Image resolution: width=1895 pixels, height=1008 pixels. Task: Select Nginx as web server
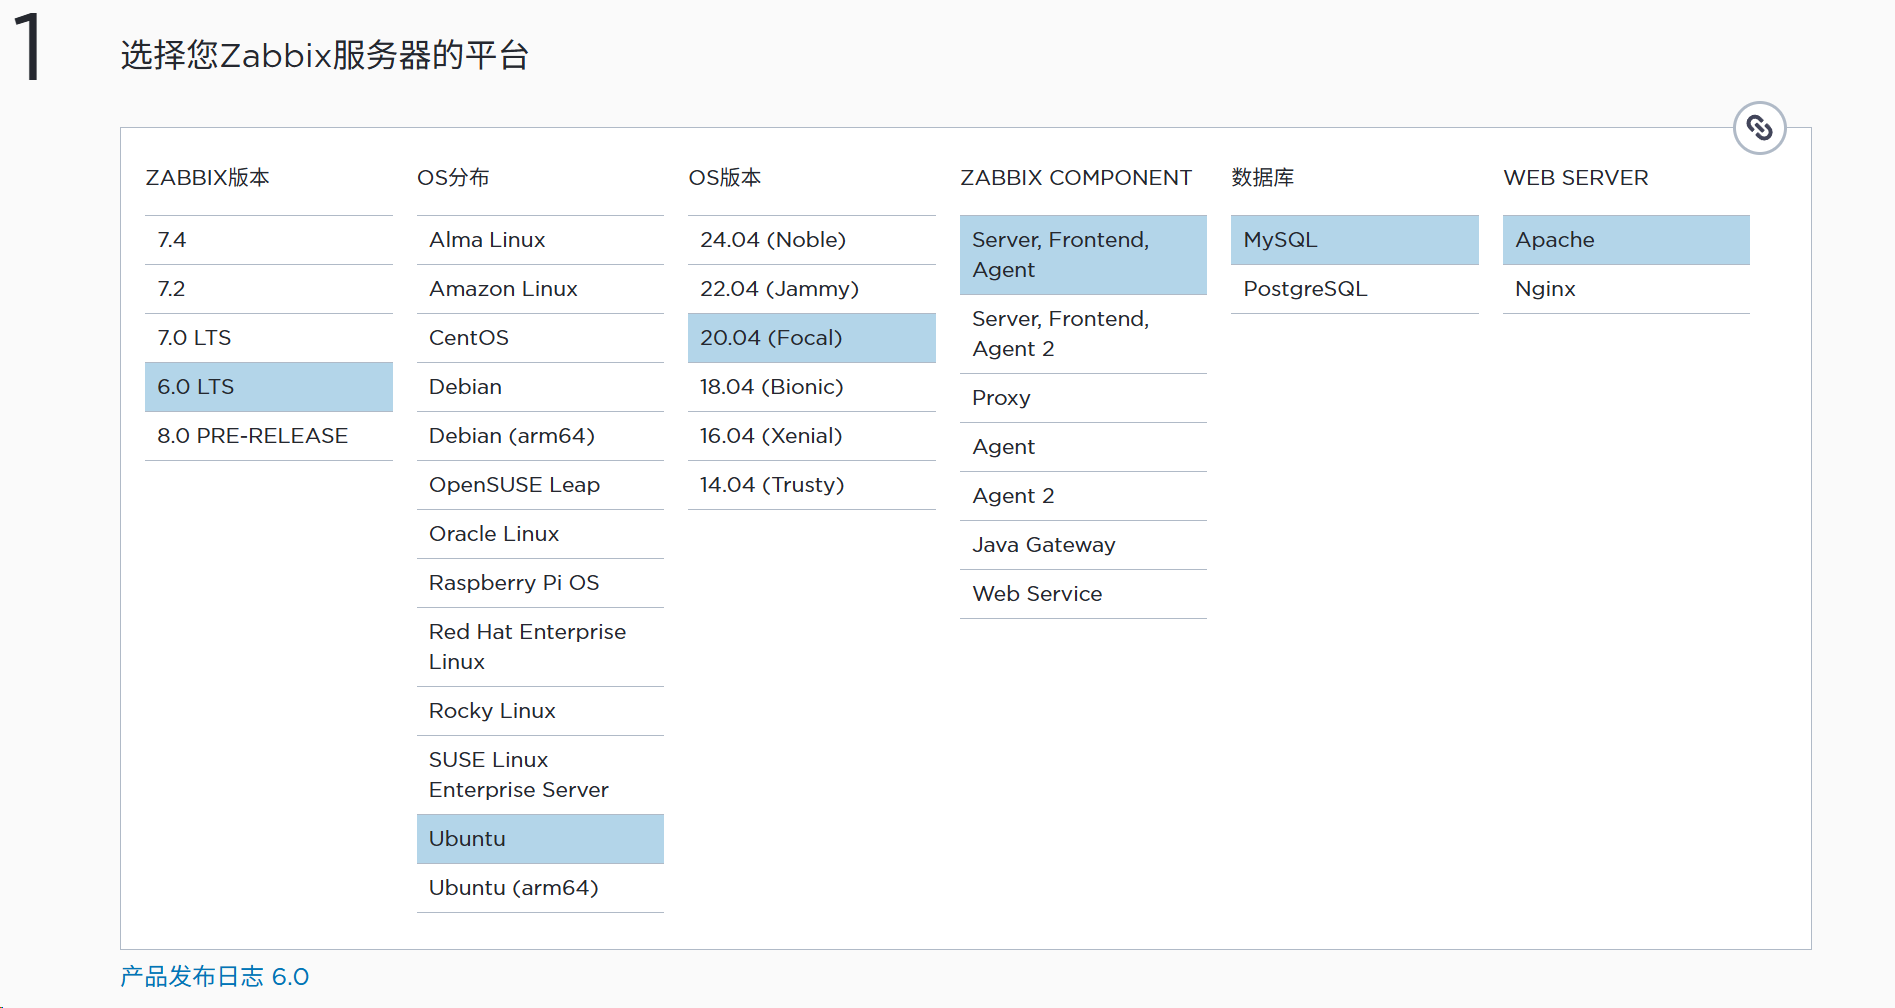pos(1625,289)
